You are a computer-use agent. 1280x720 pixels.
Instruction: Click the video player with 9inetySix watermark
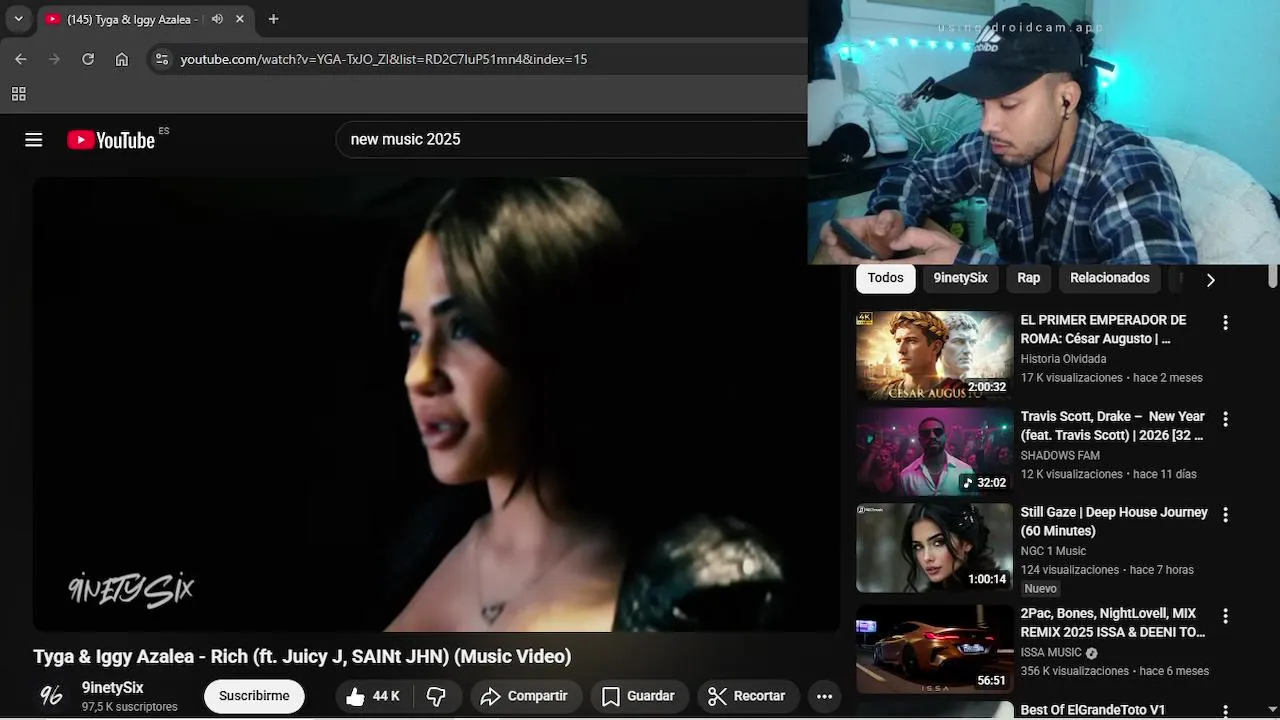click(436, 404)
